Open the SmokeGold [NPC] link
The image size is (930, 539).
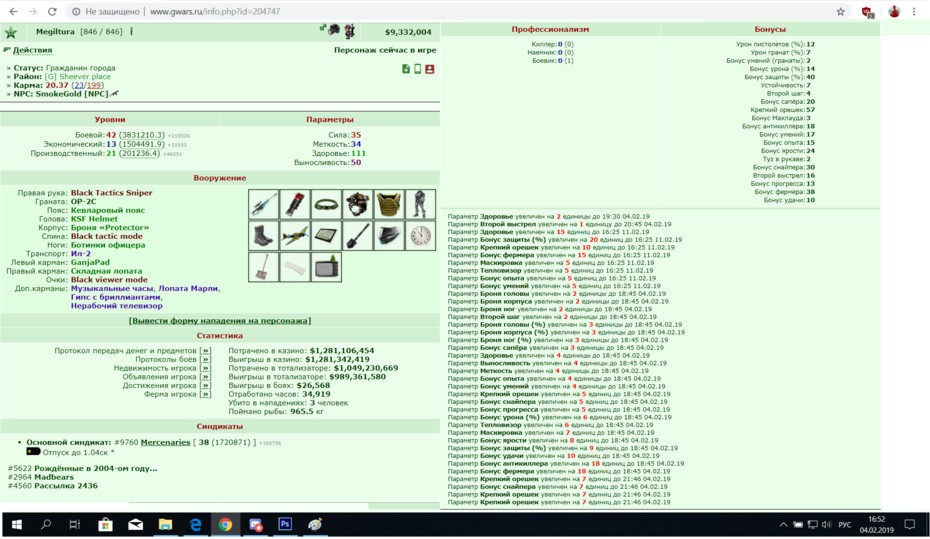click(x=72, y=94)
